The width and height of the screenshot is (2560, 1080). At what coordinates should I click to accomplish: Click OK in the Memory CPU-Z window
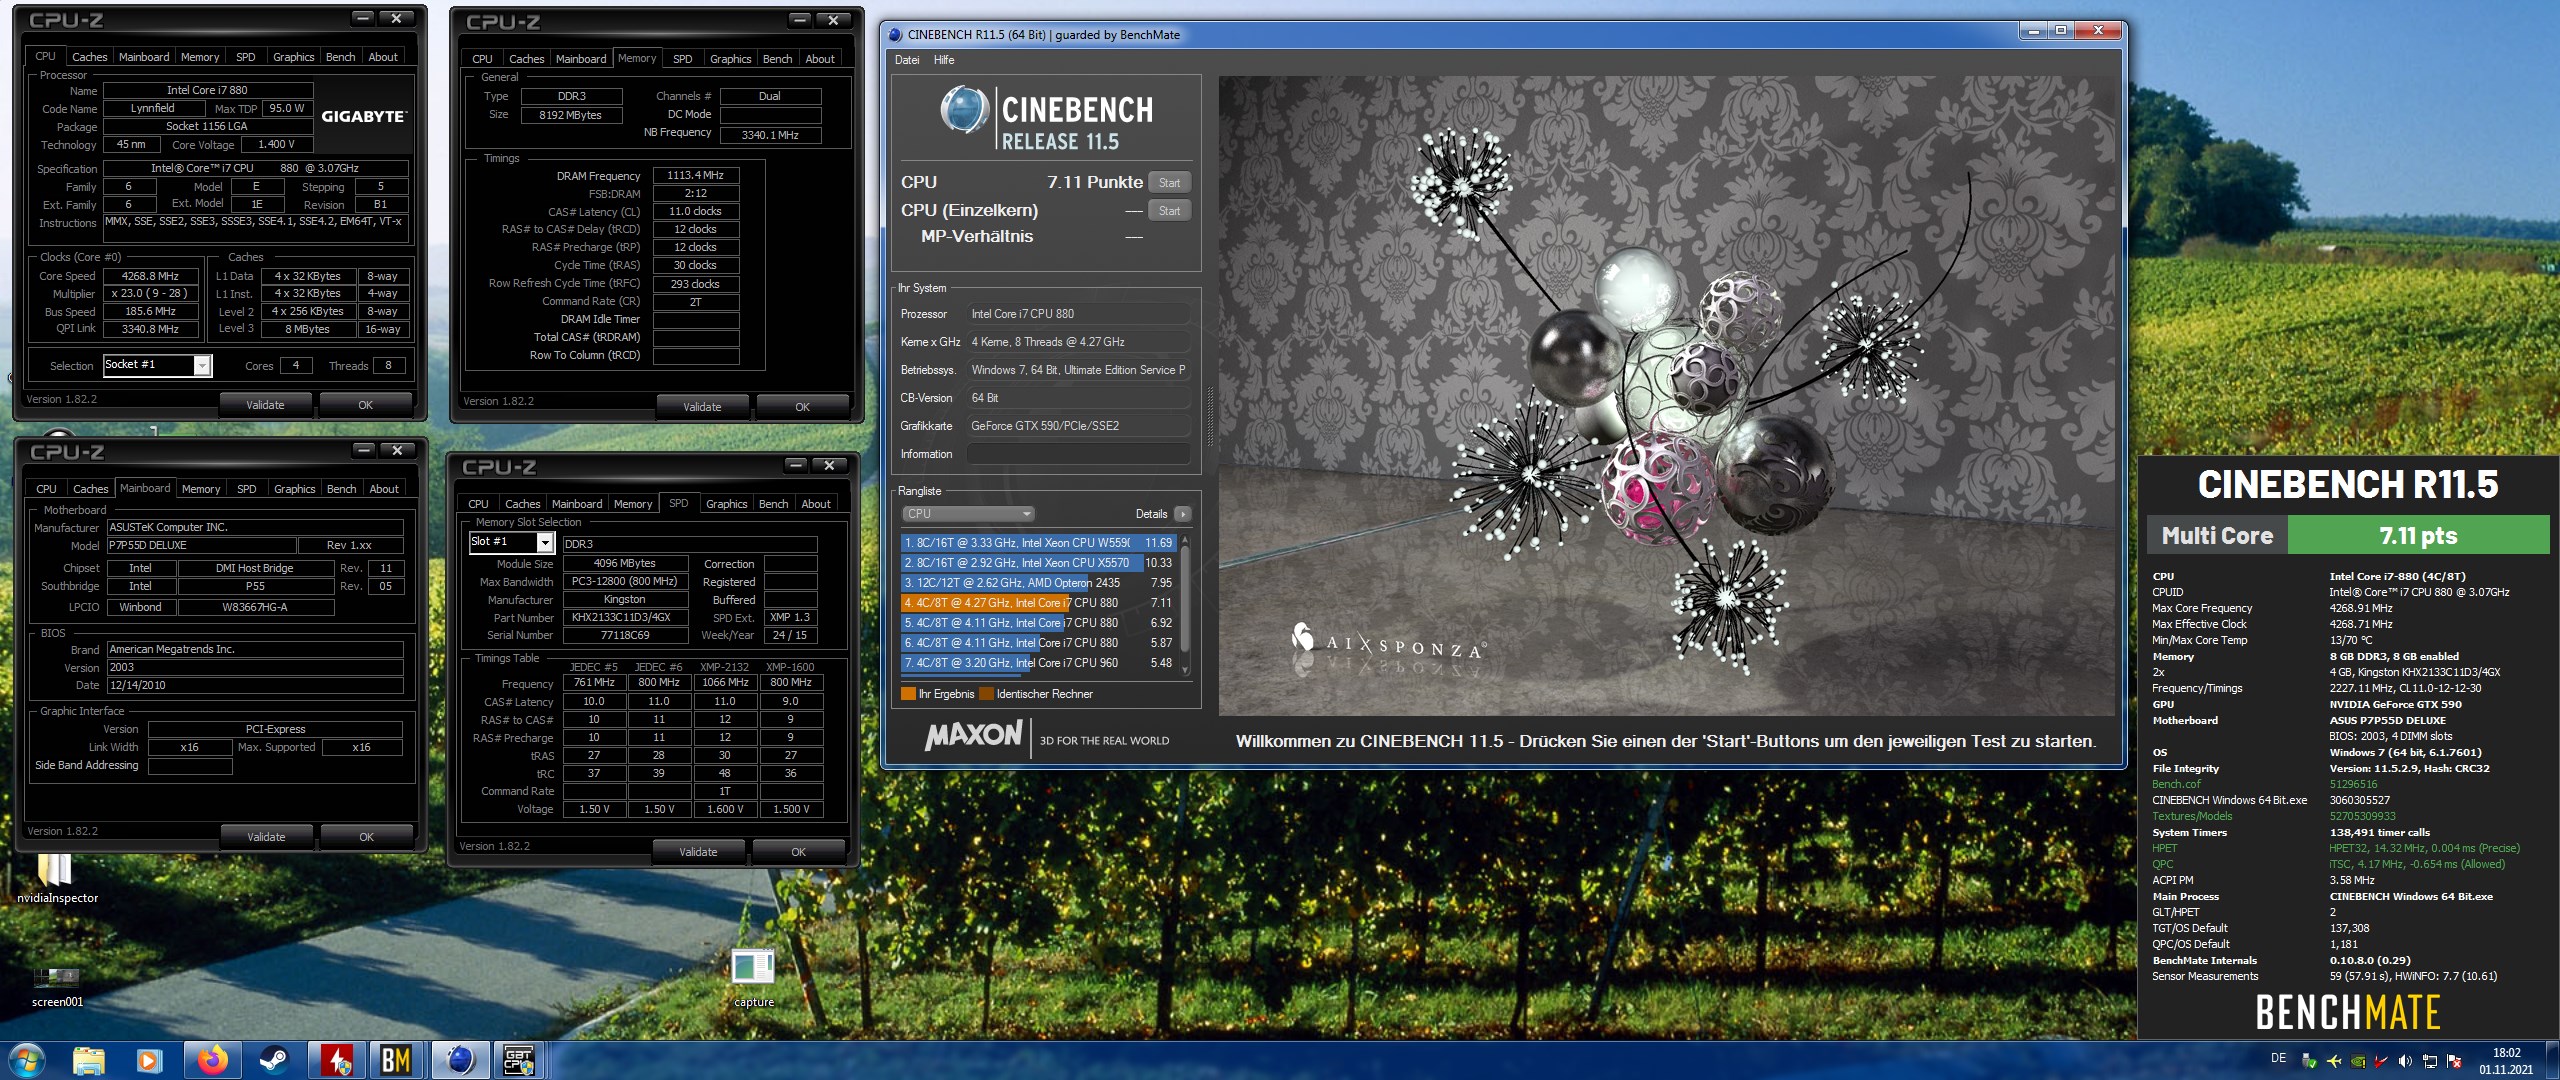click(x=802, y=407)
